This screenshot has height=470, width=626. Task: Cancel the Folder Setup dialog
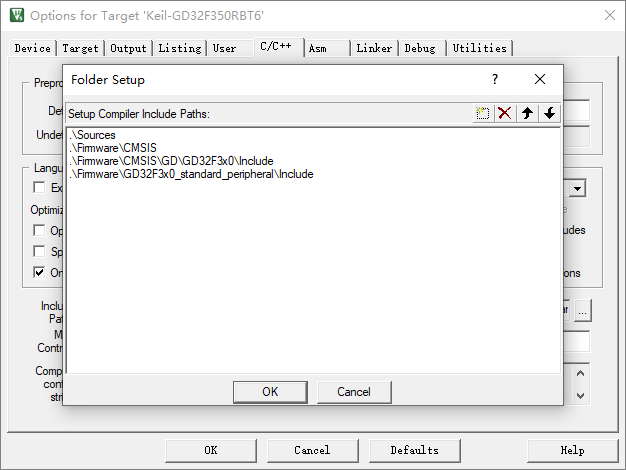pyautogui.click(x=354, y=392)
